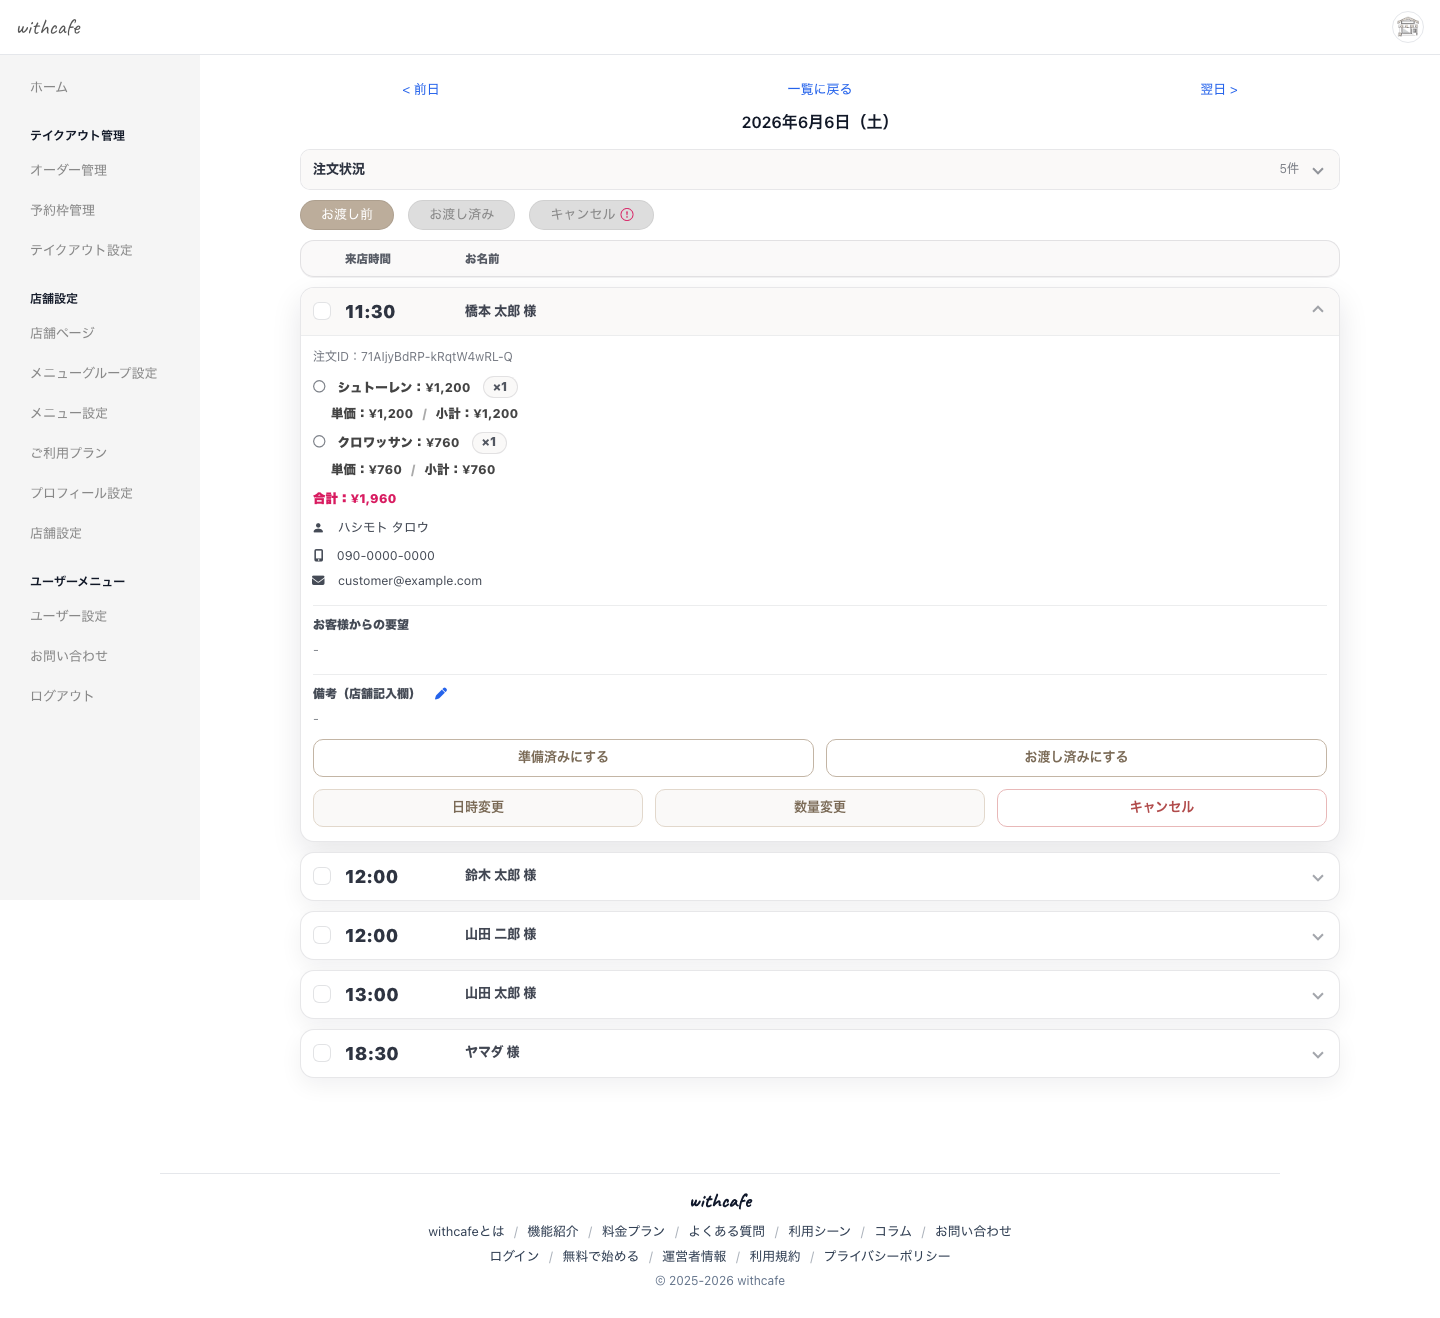Open ご利用プラン in the sidebar

68,453
